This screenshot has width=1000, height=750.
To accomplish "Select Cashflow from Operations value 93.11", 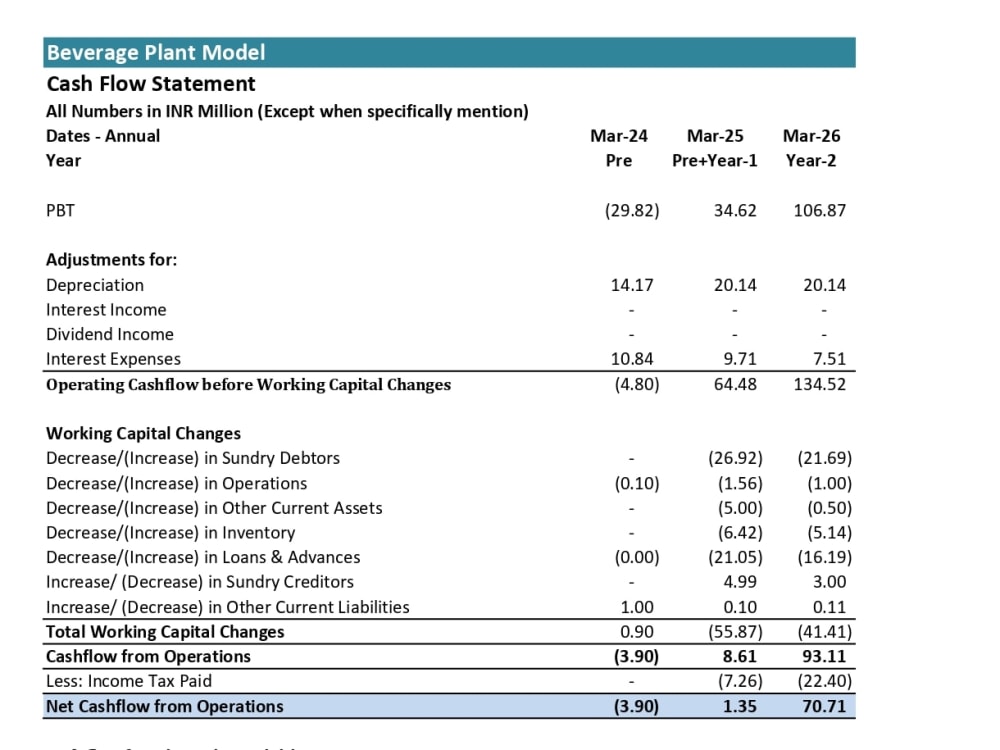I will pyautogui.click(x=824, y=657).
